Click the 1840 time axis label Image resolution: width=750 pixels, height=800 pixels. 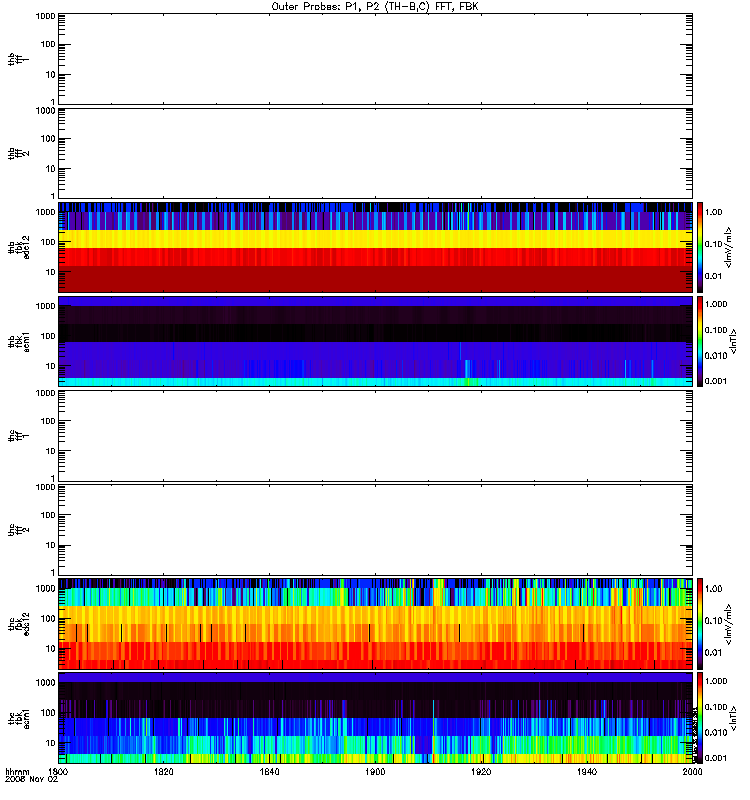point(269,771)
